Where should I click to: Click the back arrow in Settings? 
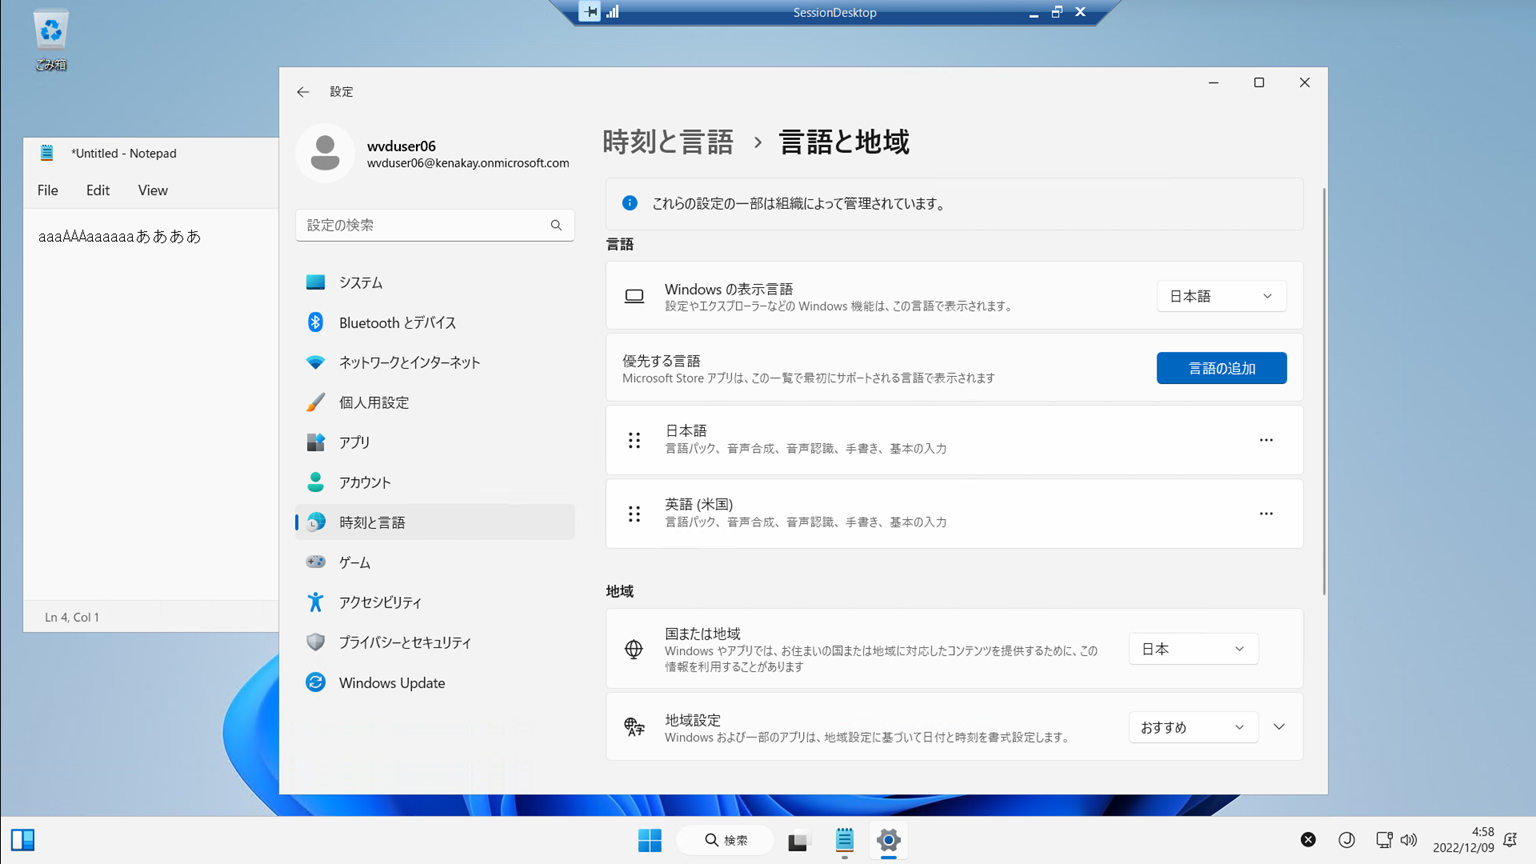click(303, 92)
